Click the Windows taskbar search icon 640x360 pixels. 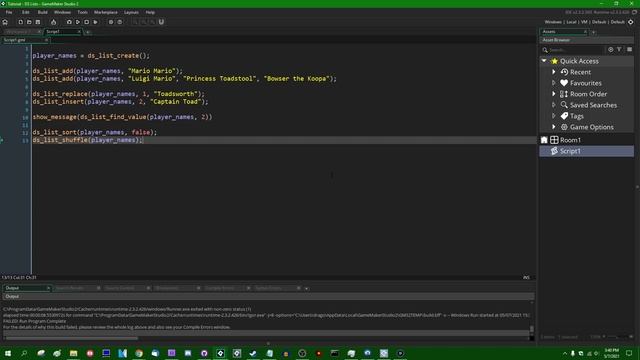click(x=24, y=353)
